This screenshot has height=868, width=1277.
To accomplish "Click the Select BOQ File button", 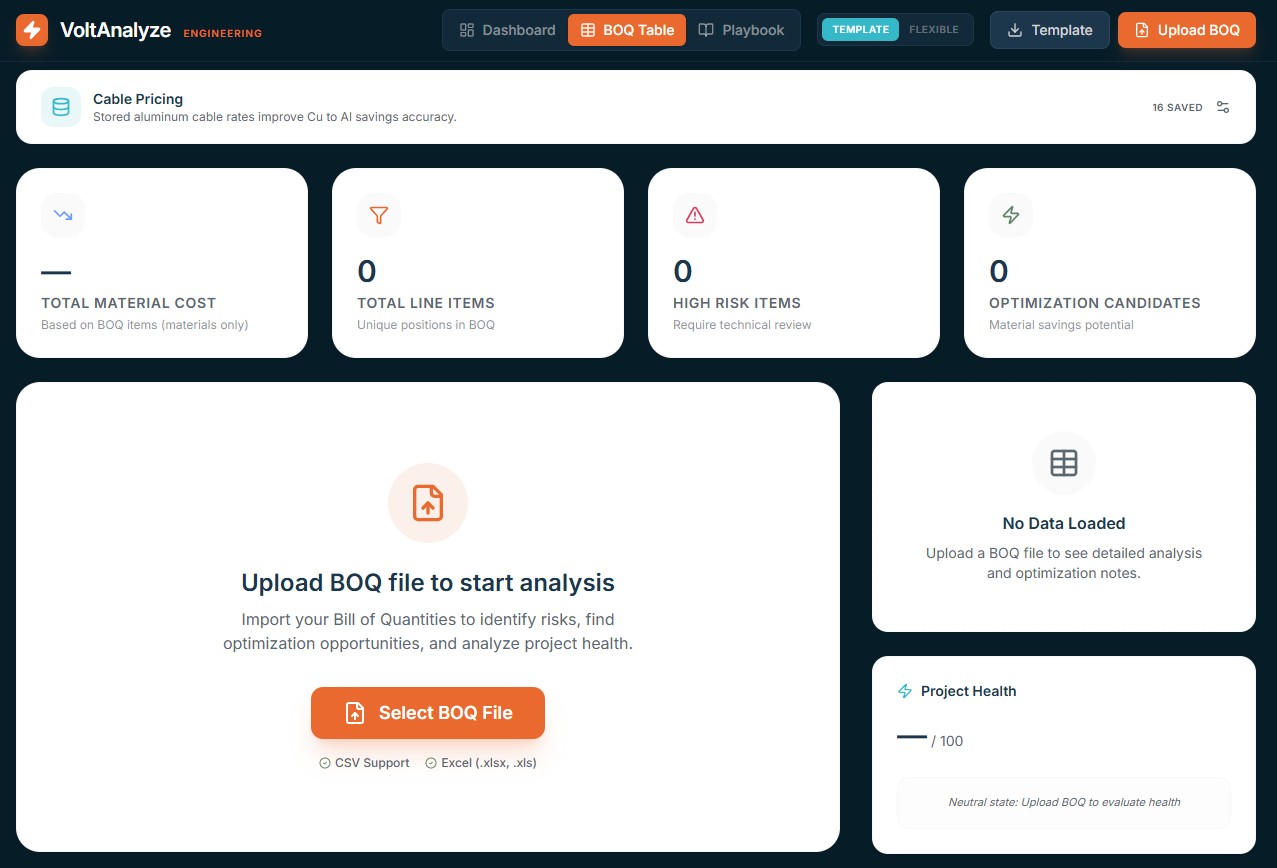I will [428, 713].
